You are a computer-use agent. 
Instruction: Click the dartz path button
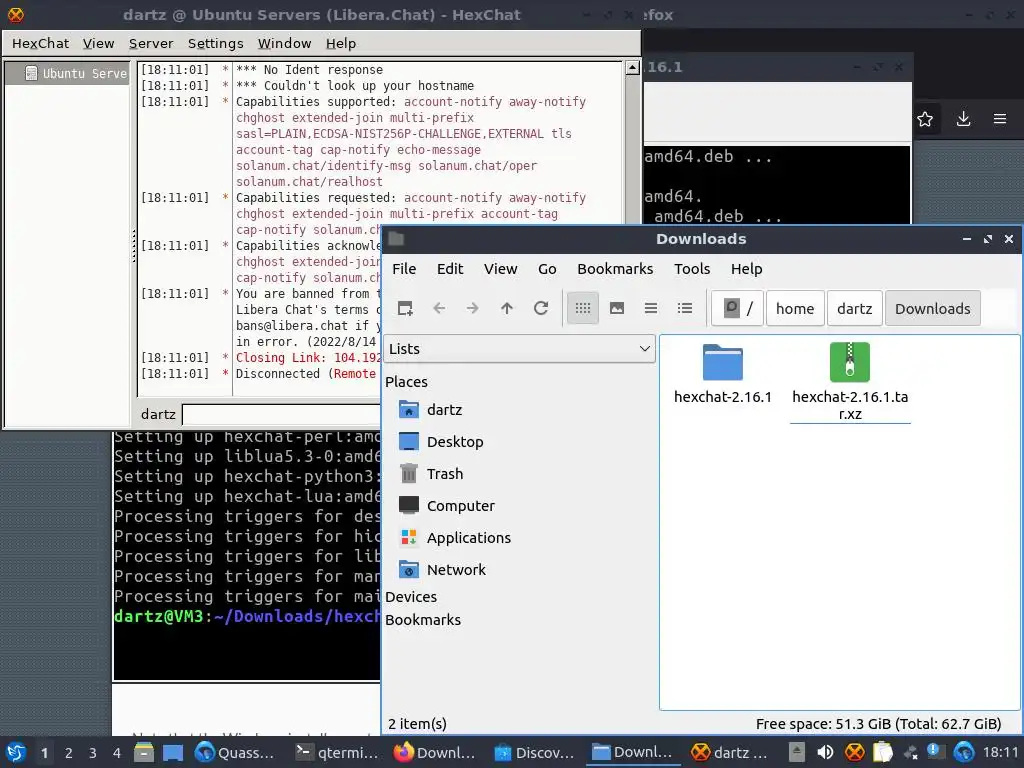click(854, 308)
